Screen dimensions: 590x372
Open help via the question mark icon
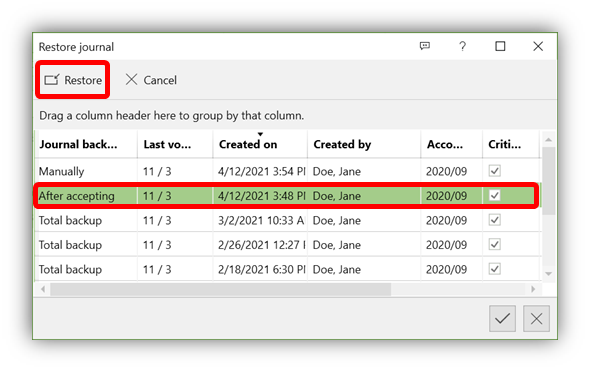[x=462, y=46]
